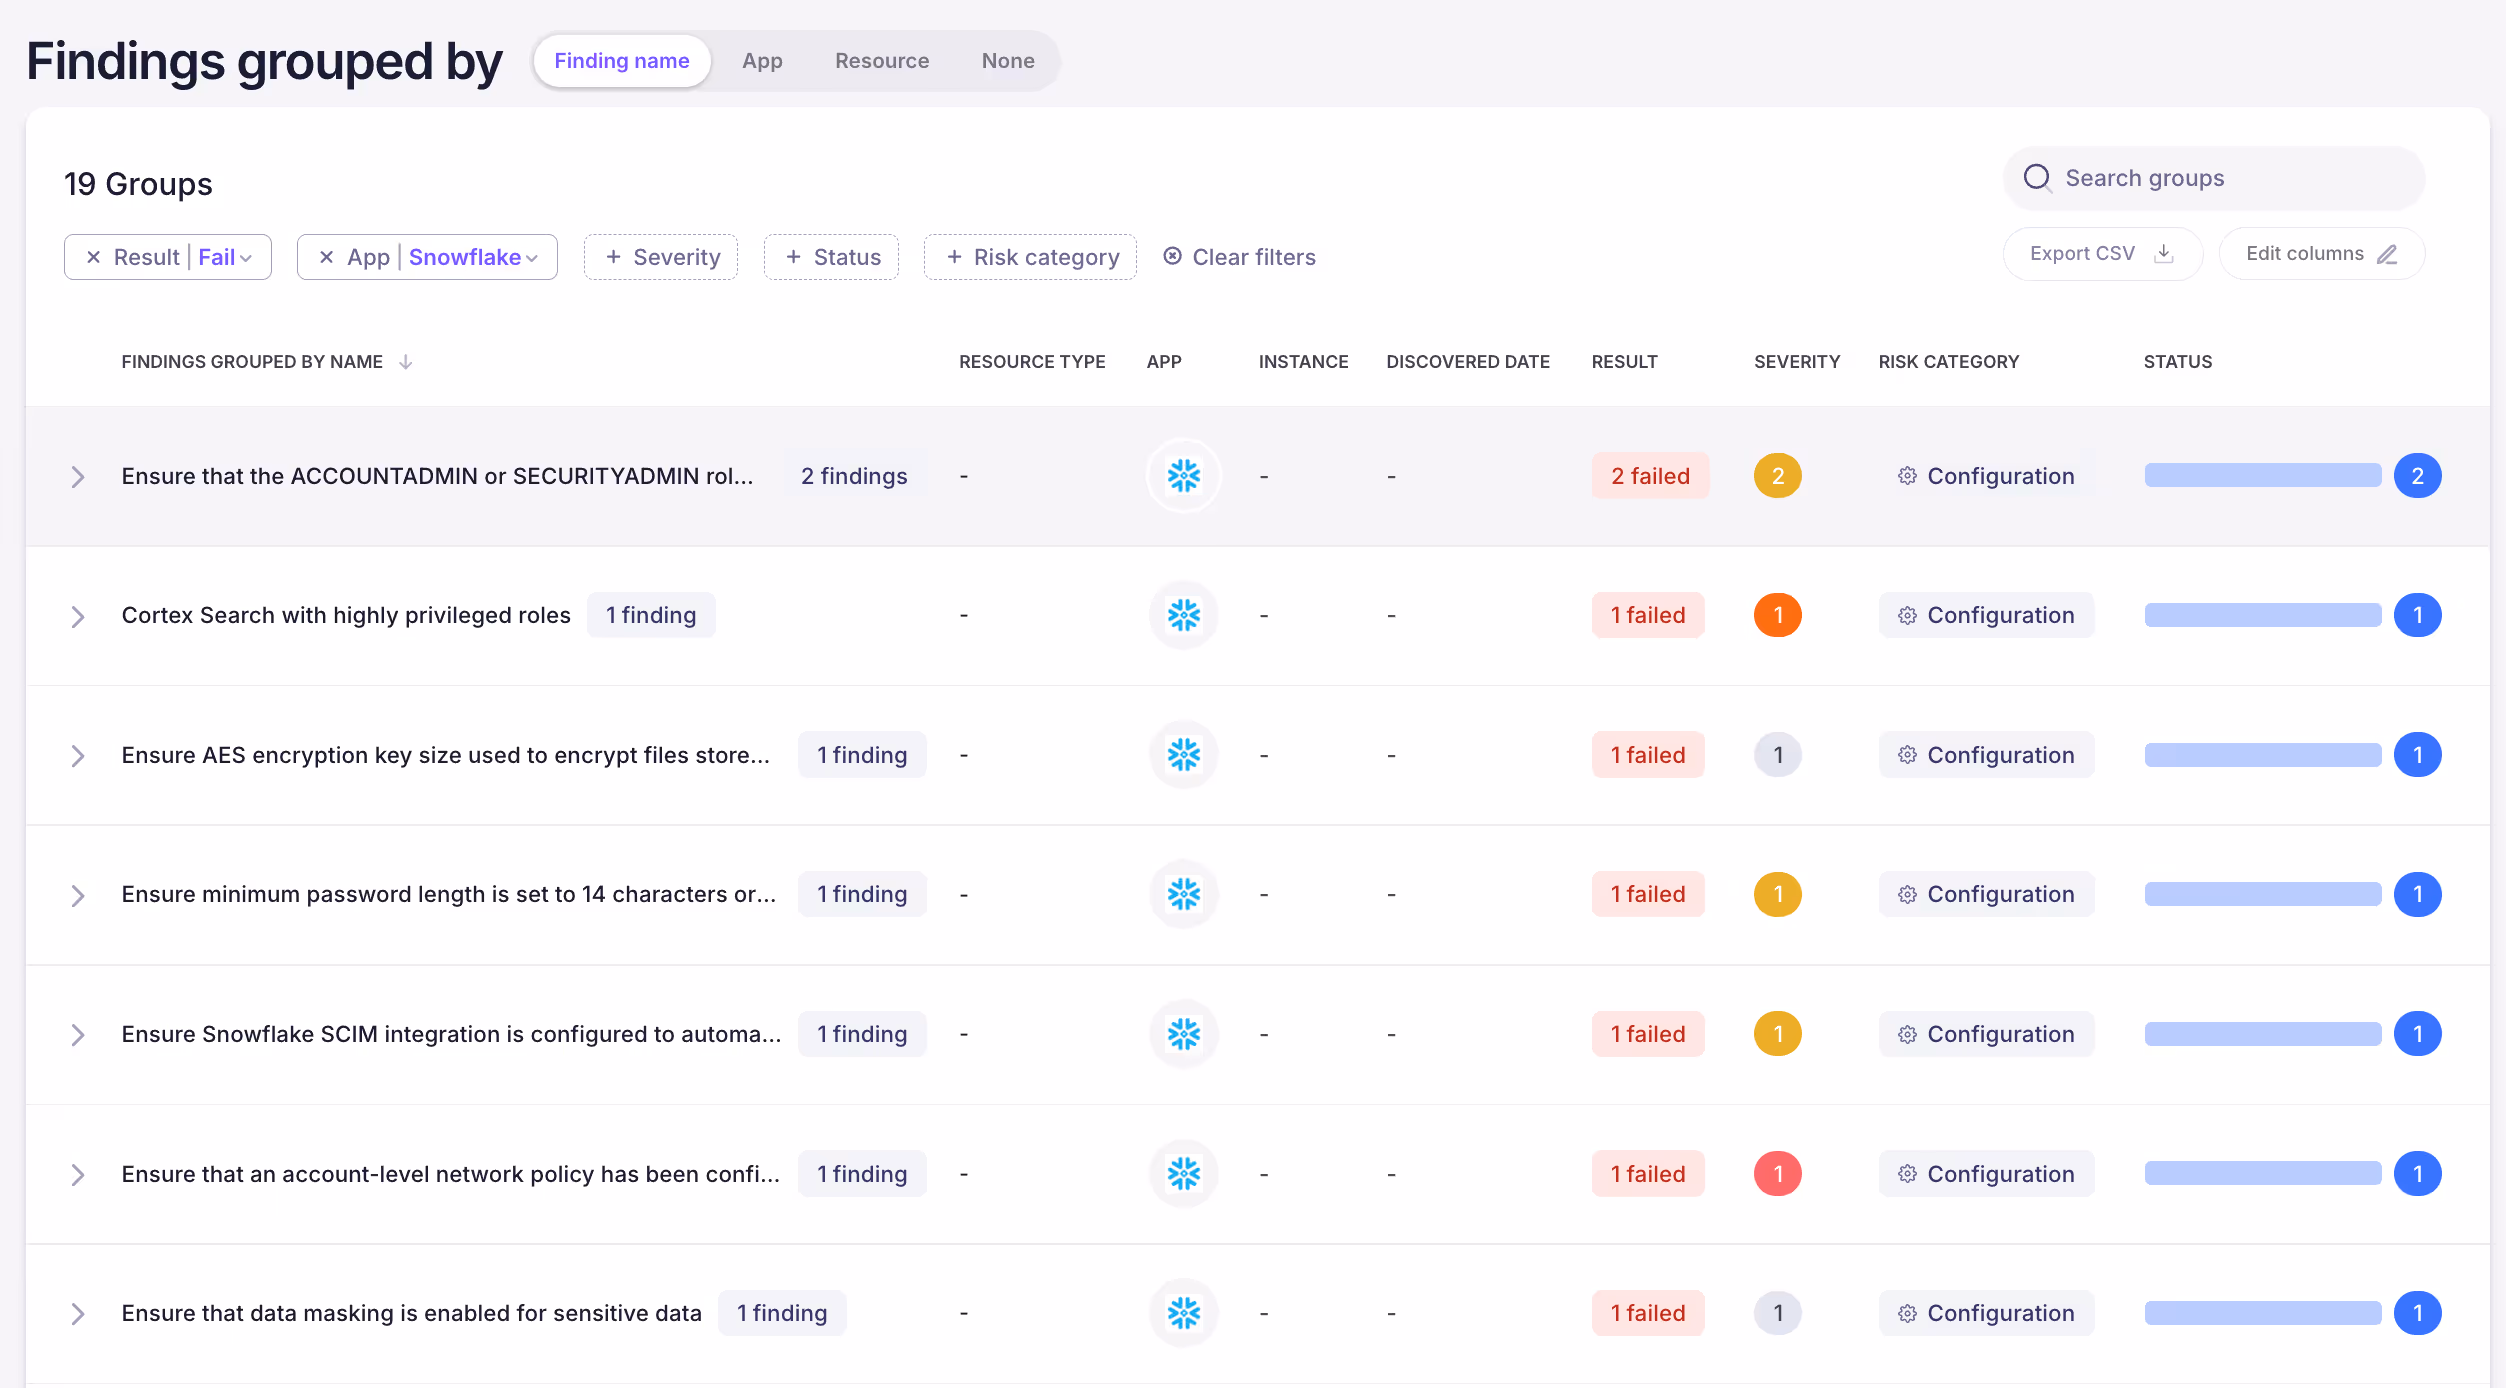Click the Edit columns button
2506x1388 pixels.
2321,254
